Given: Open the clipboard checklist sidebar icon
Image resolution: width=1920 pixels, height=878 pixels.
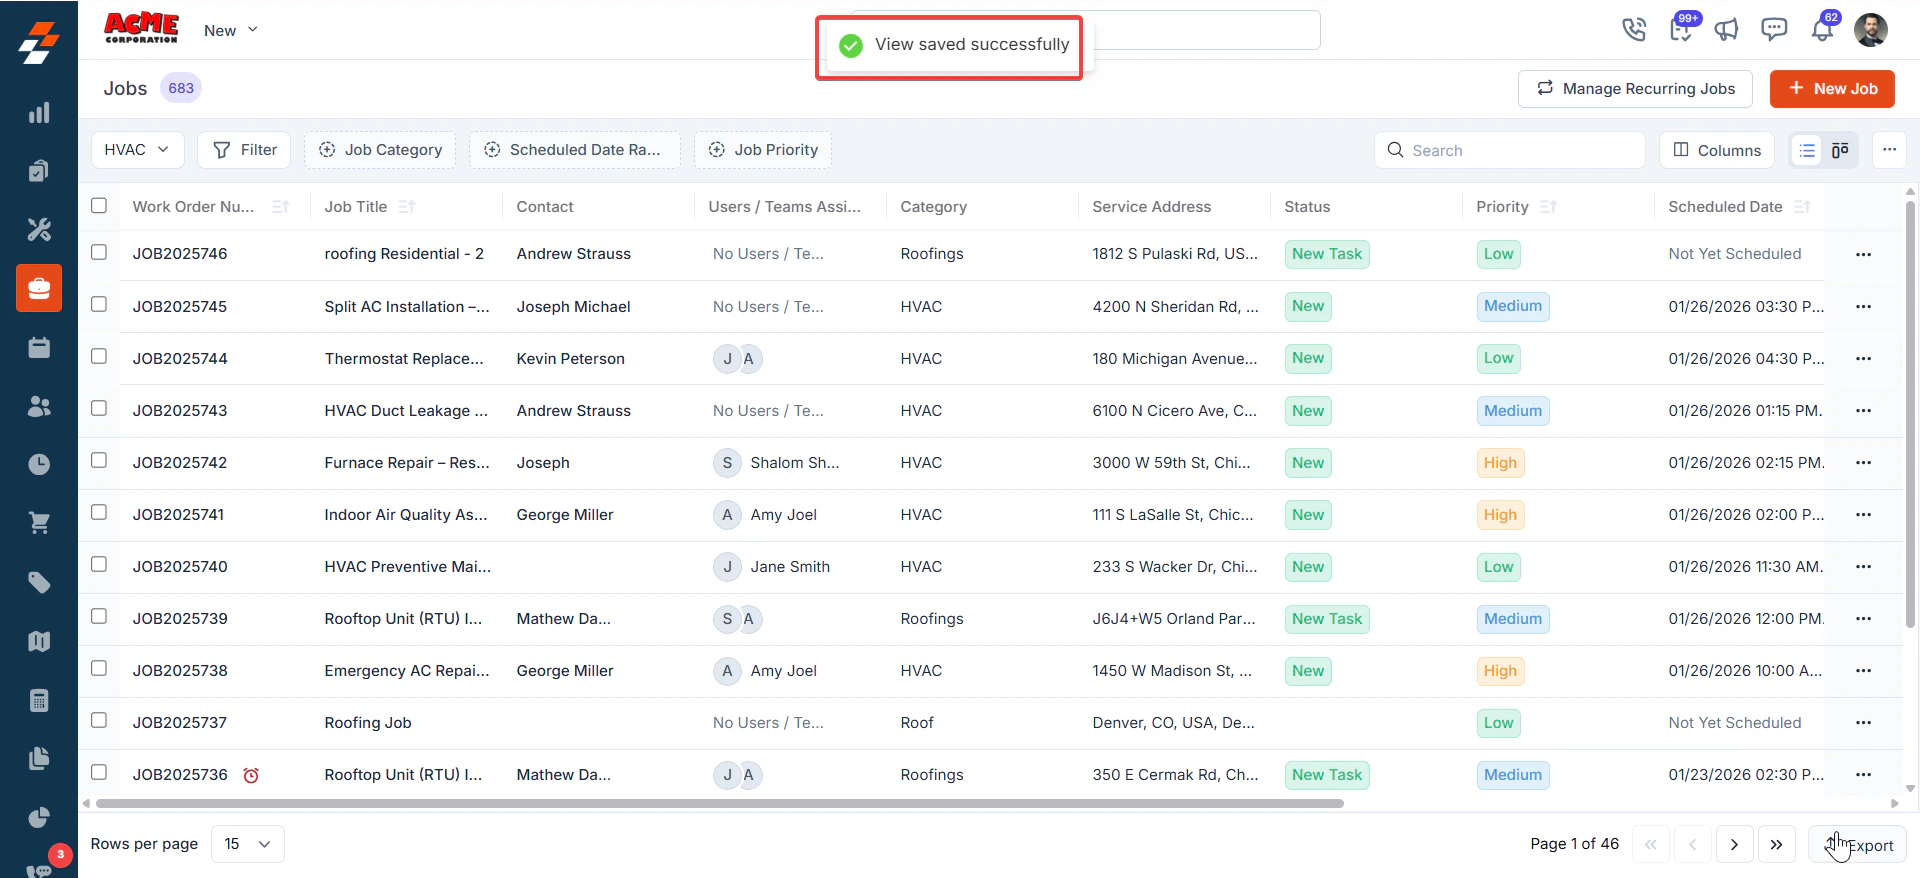Looking at the screenshot, I should coord(39,171).
